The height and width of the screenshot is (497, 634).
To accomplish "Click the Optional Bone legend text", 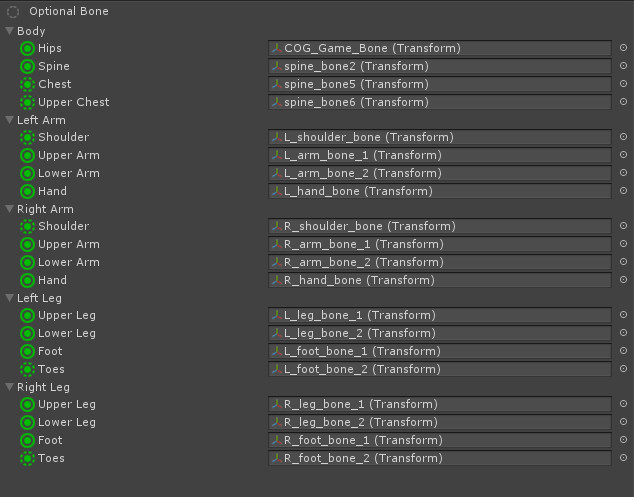I will 69,11.
